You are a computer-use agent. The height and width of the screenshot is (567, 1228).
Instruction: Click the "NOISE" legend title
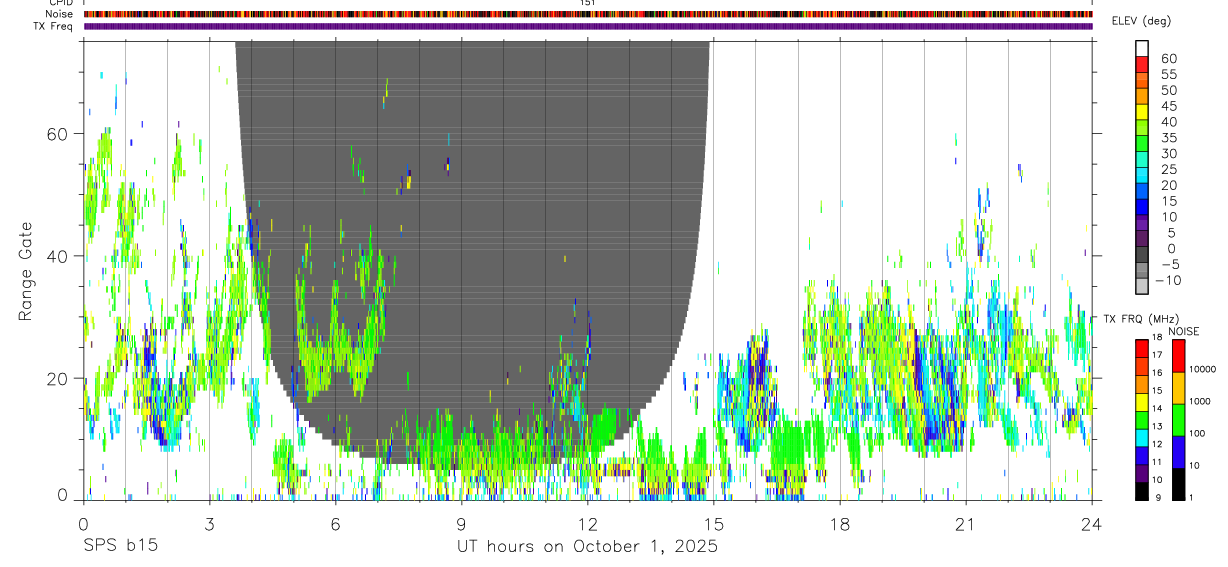coord(1185,331)
